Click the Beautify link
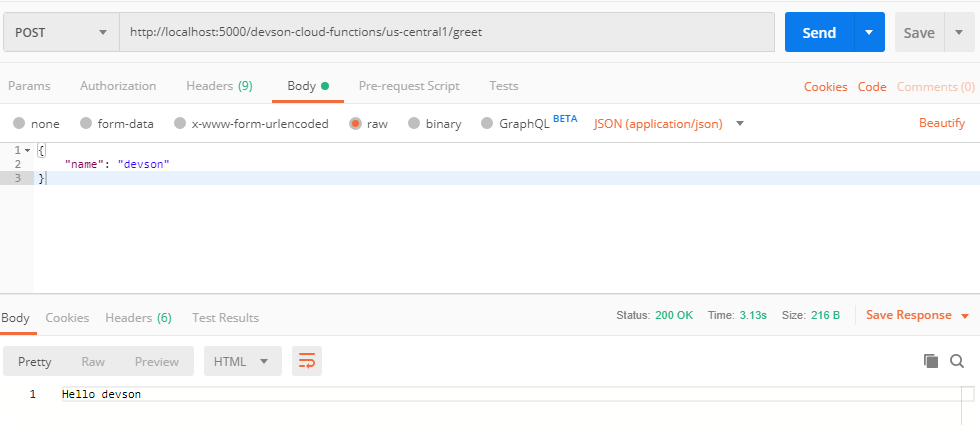 [942, 123]
